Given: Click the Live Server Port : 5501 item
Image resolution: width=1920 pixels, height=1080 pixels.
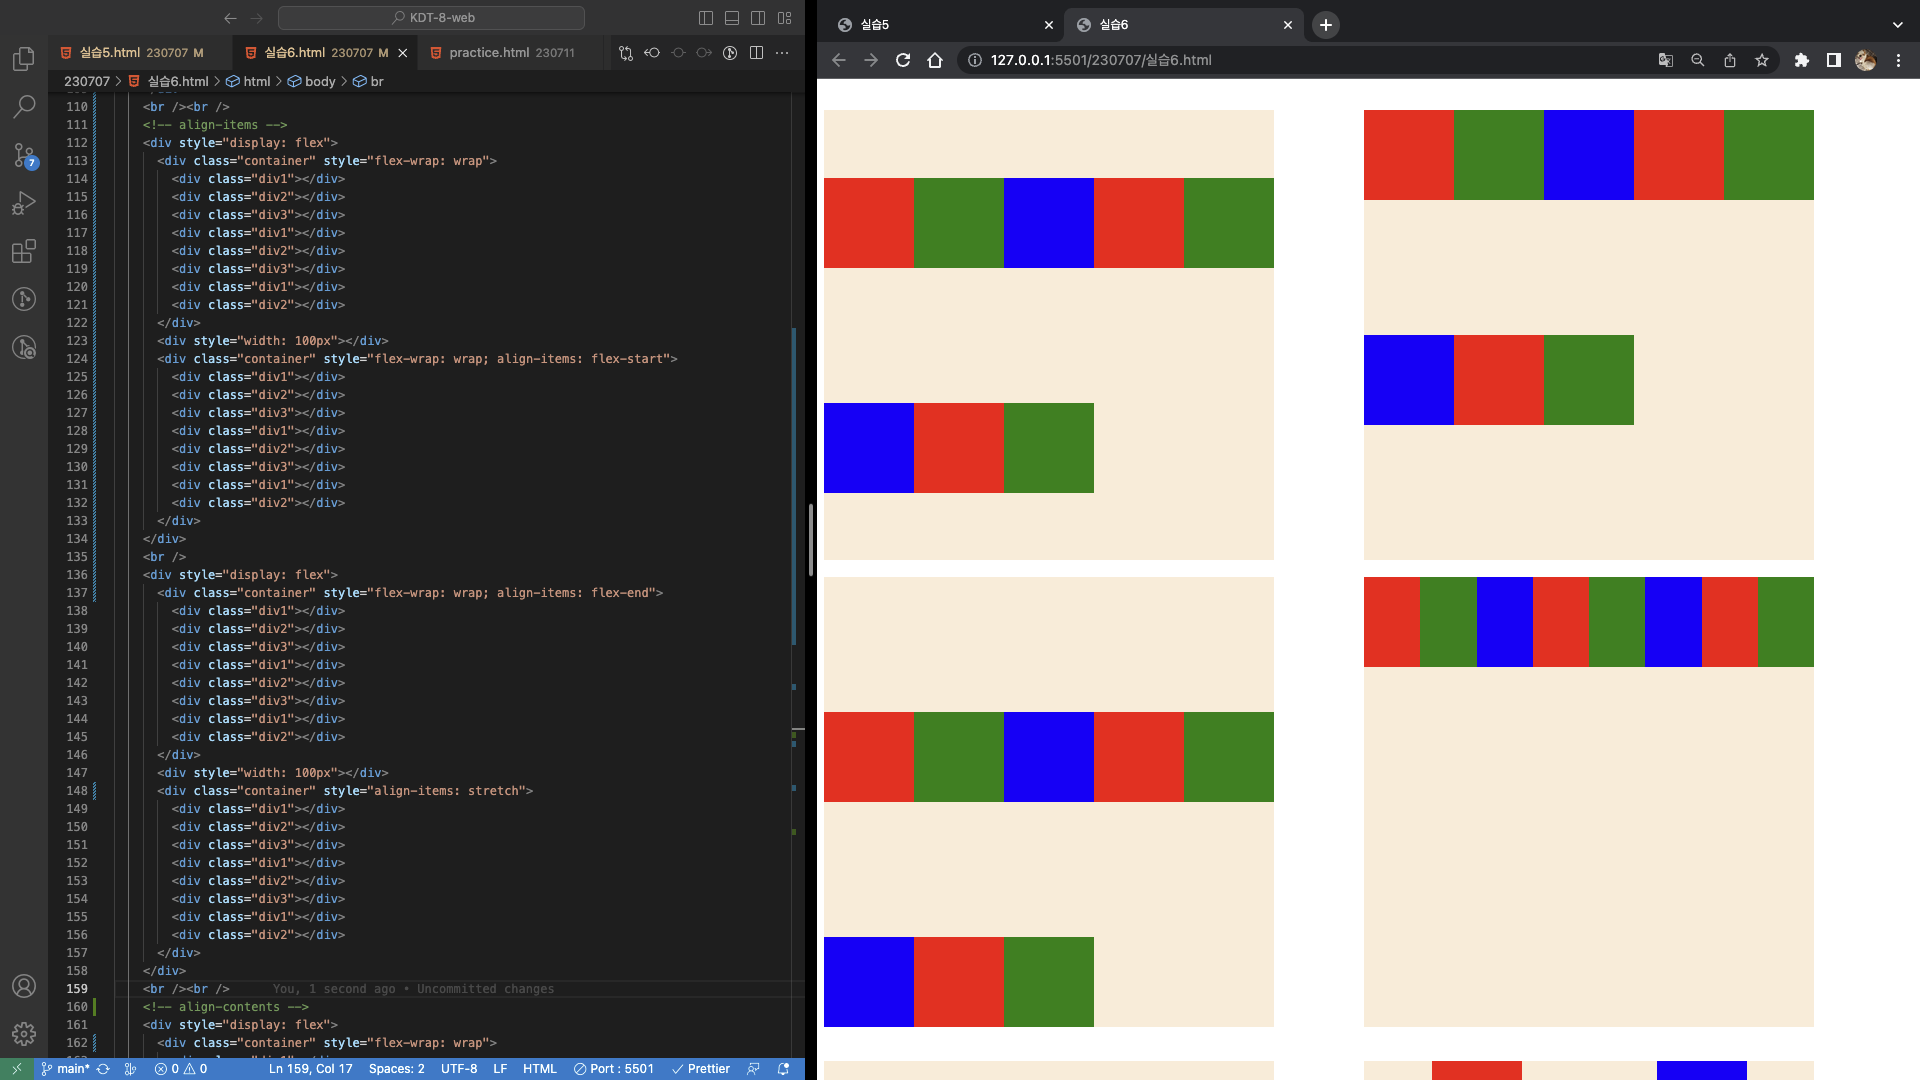Looking at the screenshot, I should [x=614, y=1069].
